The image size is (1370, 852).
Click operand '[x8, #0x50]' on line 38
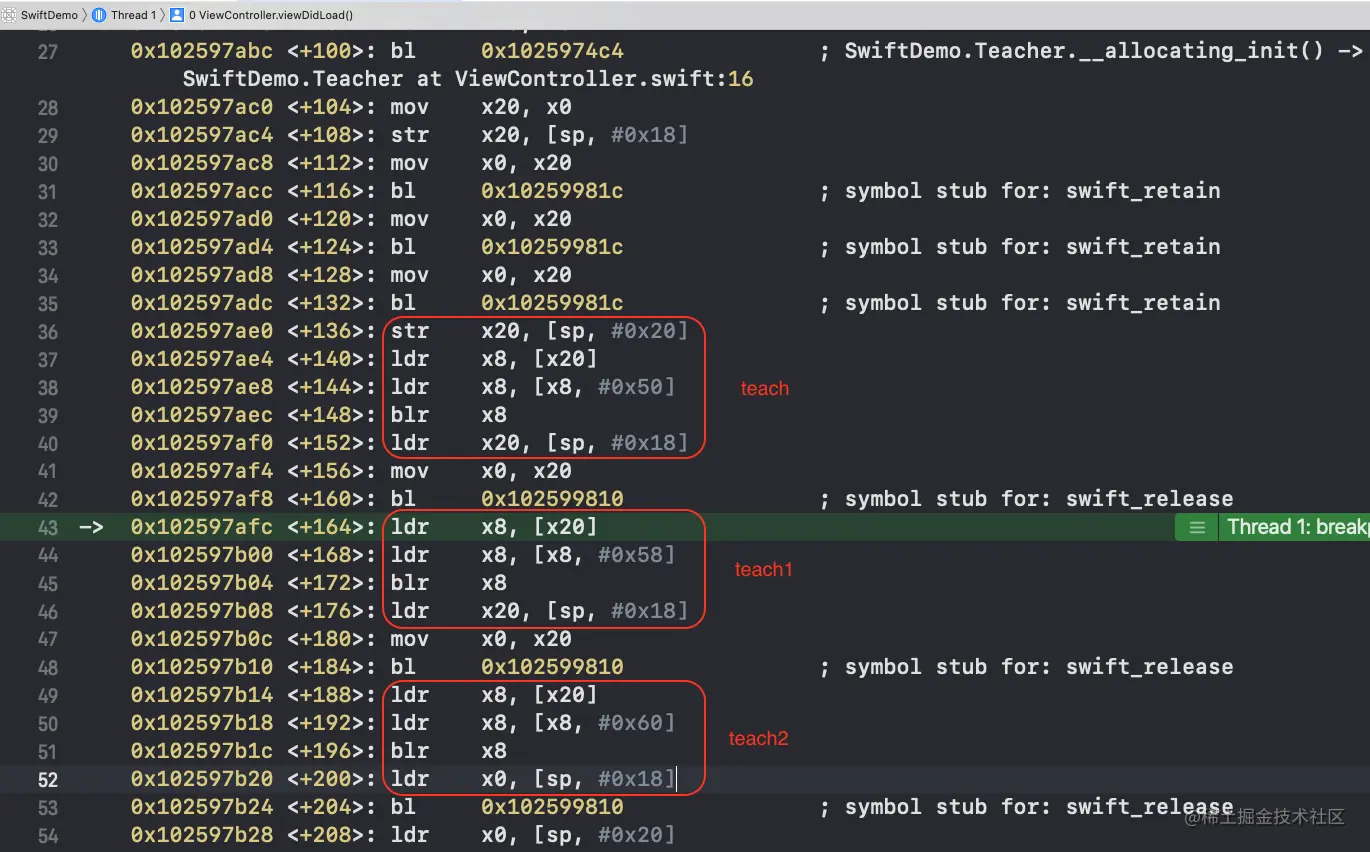tap(604, 387)
